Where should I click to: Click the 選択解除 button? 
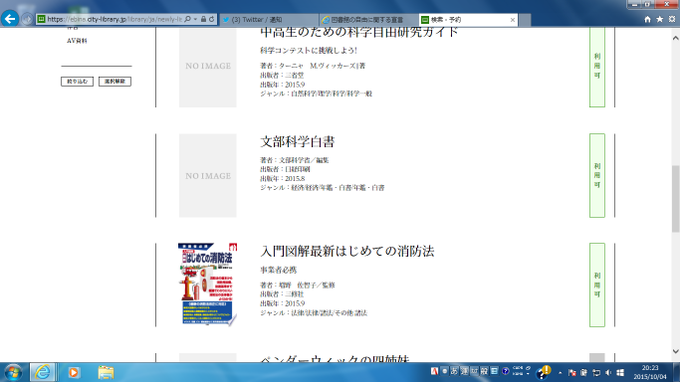114,82
